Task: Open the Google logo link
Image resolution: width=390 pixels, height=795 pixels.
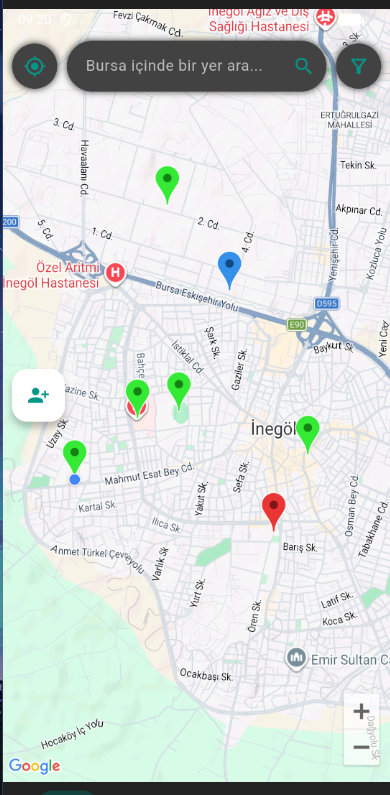Action: [34, 766]
